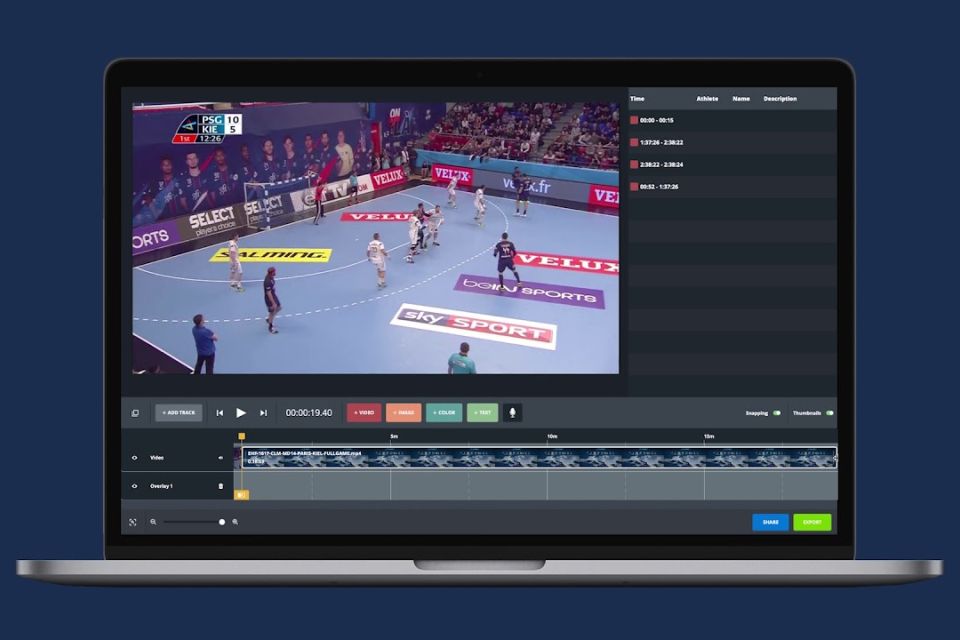Click the 5m mark on timeline ruler
Viewport: 960px width, 640px height.
[394, 437]
